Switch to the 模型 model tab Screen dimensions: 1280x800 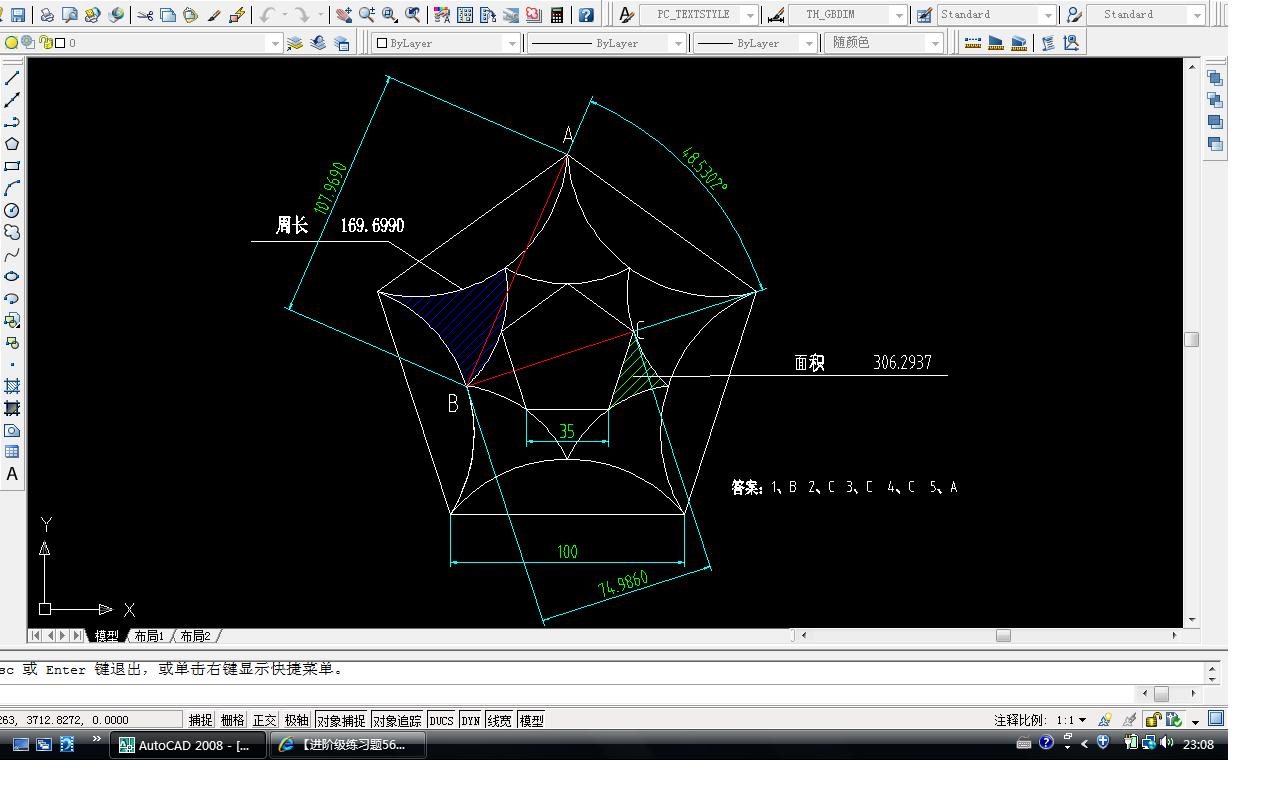point(106,636)
